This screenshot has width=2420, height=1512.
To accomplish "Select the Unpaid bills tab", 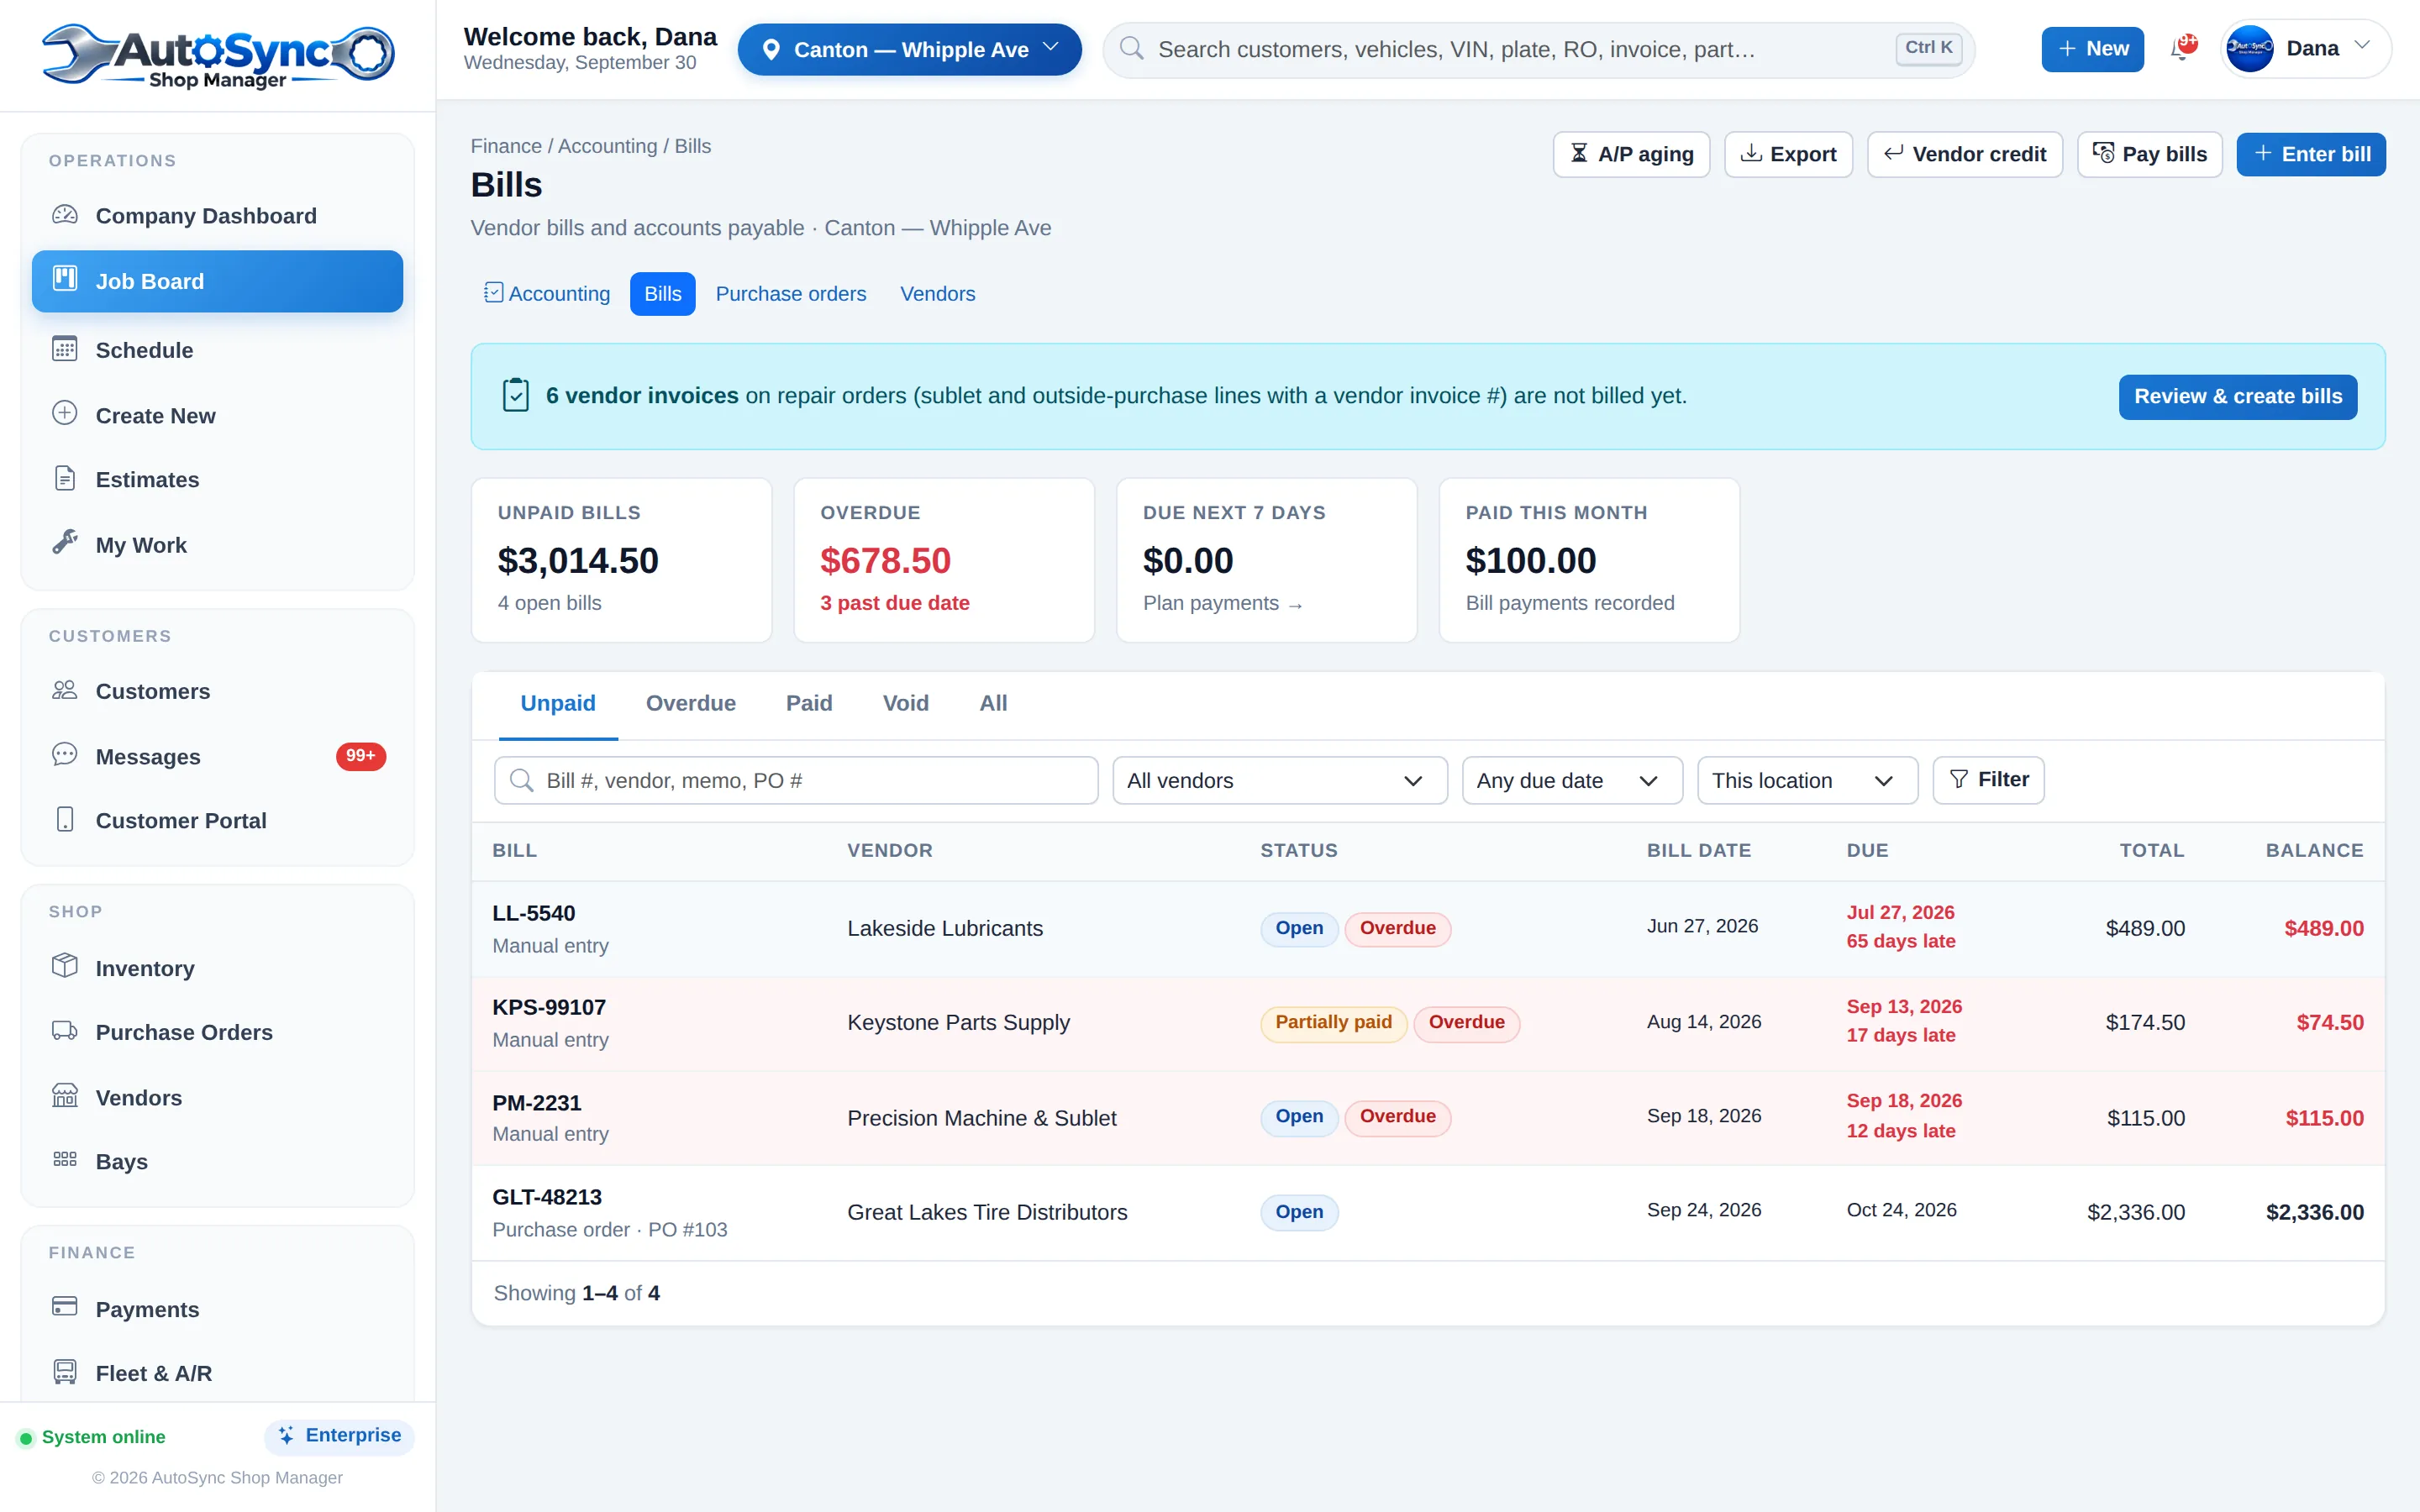I will pyautogui.click(x=558, y=703).
